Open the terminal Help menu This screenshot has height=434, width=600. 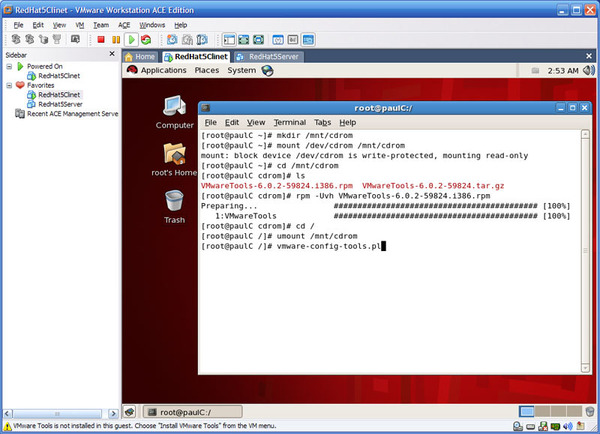tap(347, 122)
